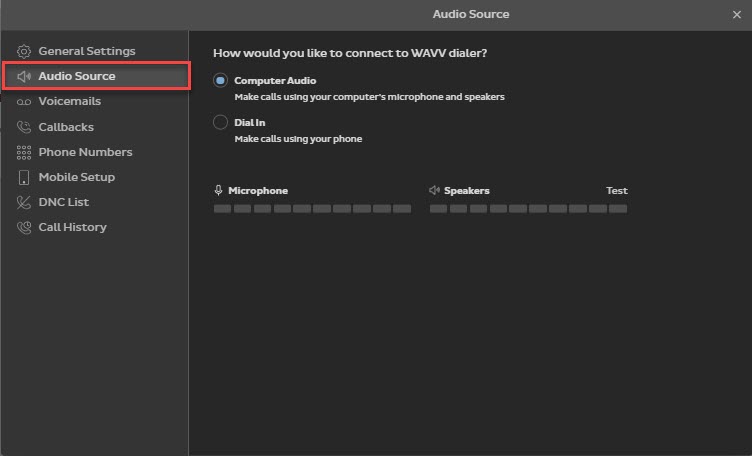Click the Audio Source speaker icon in sidebar
Screen dimensions: 752x456
[x=24, y=76]
